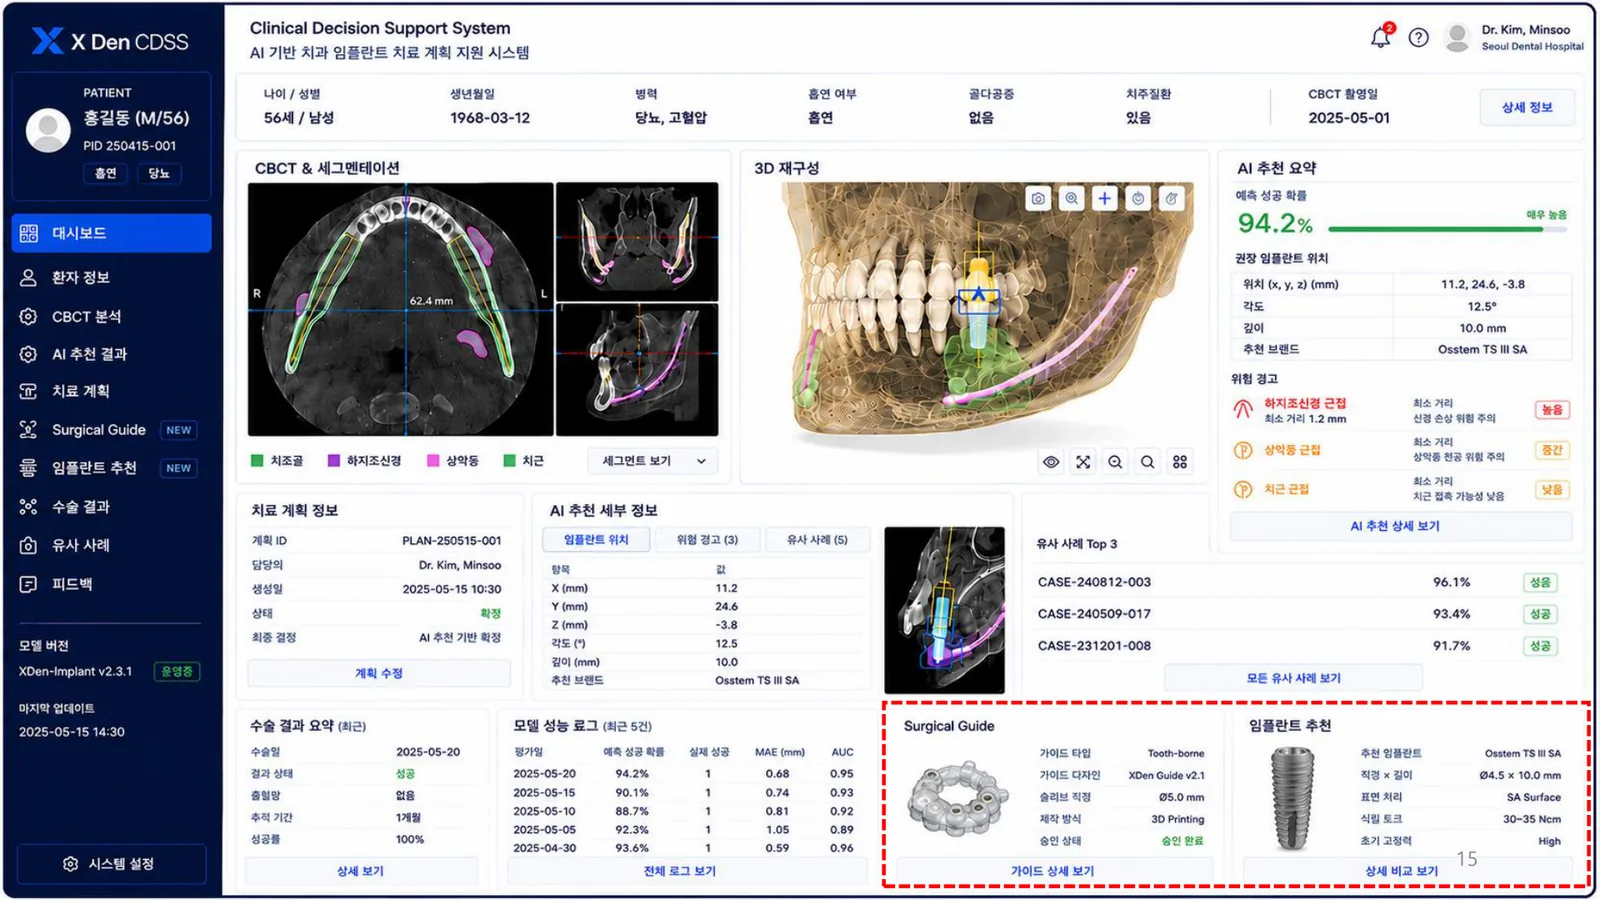Click 피드백 sidebar icon
This screenshot has height=900, width=1600.
[x=28, y=584]
